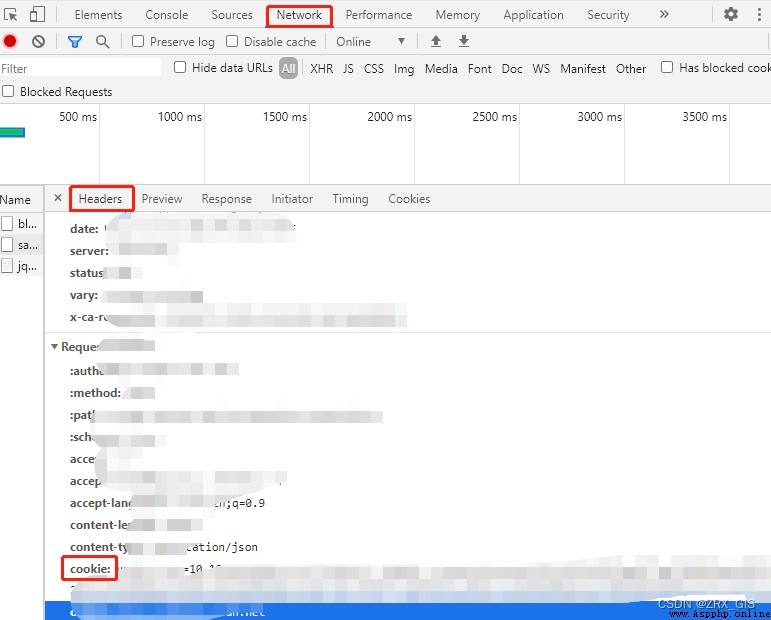
Task: Open the Security tab
Action: [x=608, y=15]
